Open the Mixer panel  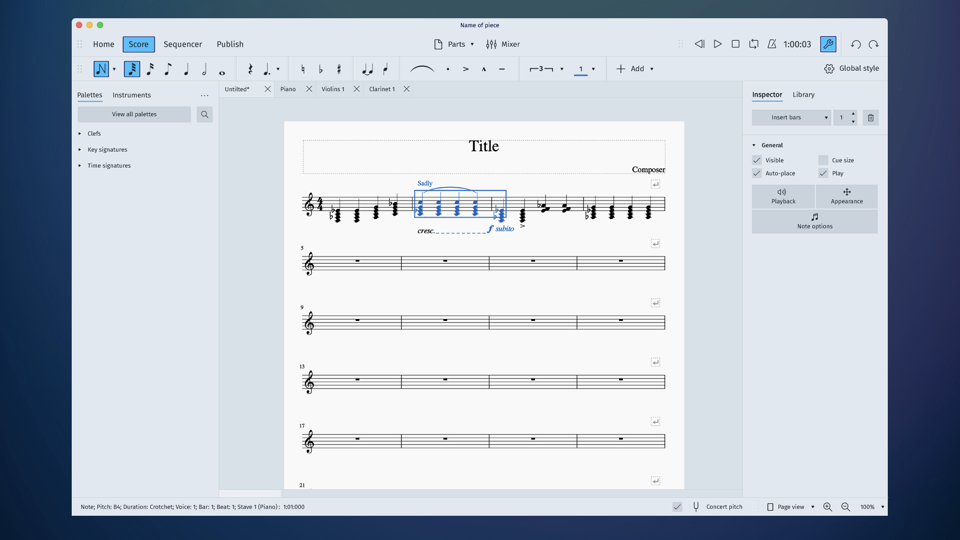pyautogui.click(x=503, y=44)
